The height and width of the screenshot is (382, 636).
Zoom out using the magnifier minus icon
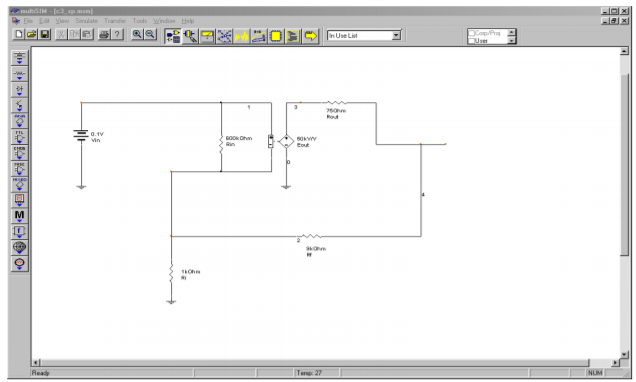coord(150,34)
